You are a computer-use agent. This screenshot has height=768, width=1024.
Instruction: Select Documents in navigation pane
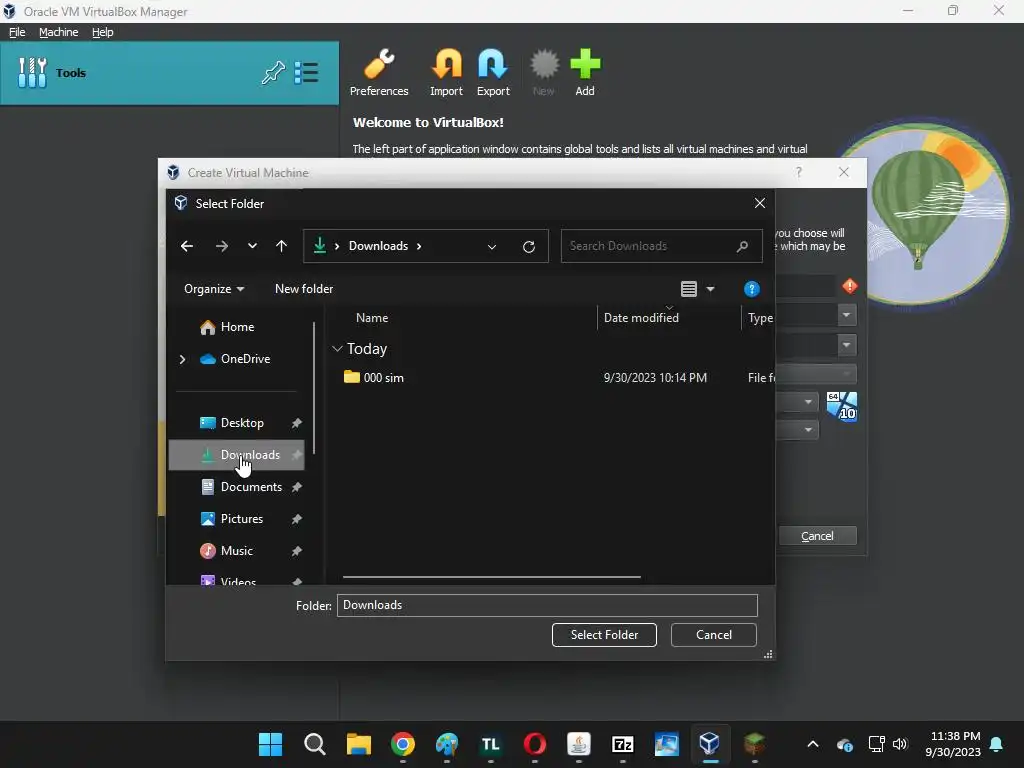pos(236,487)
